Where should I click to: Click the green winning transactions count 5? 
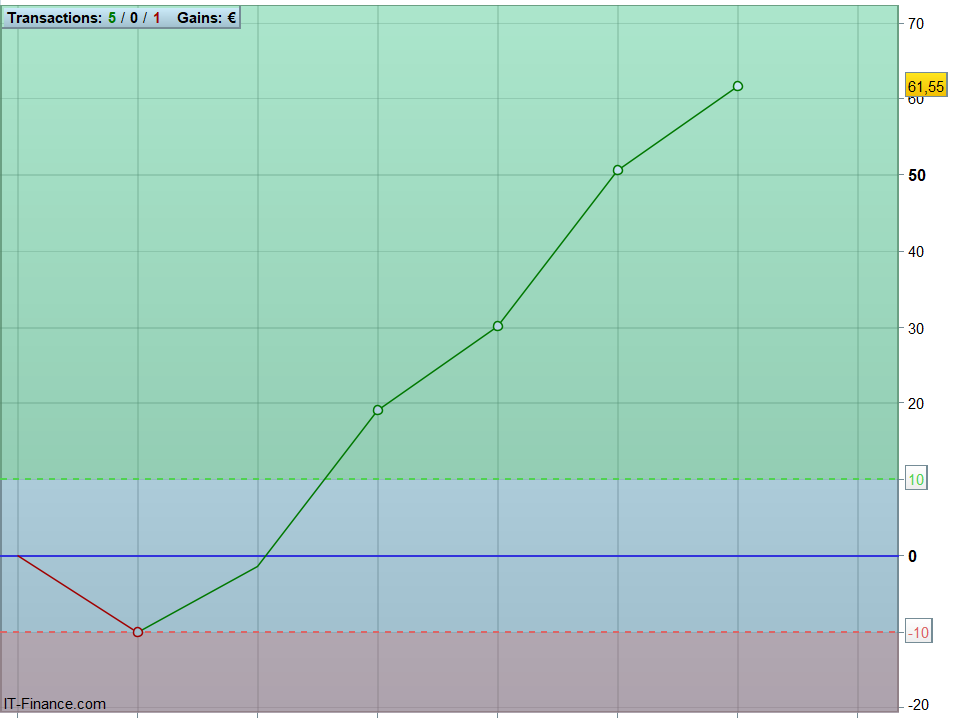[112, 18]
